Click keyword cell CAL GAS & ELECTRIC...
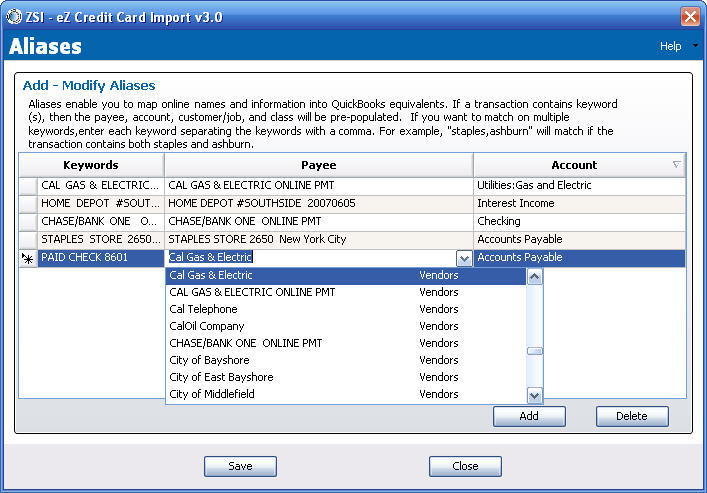 [101, 186]
